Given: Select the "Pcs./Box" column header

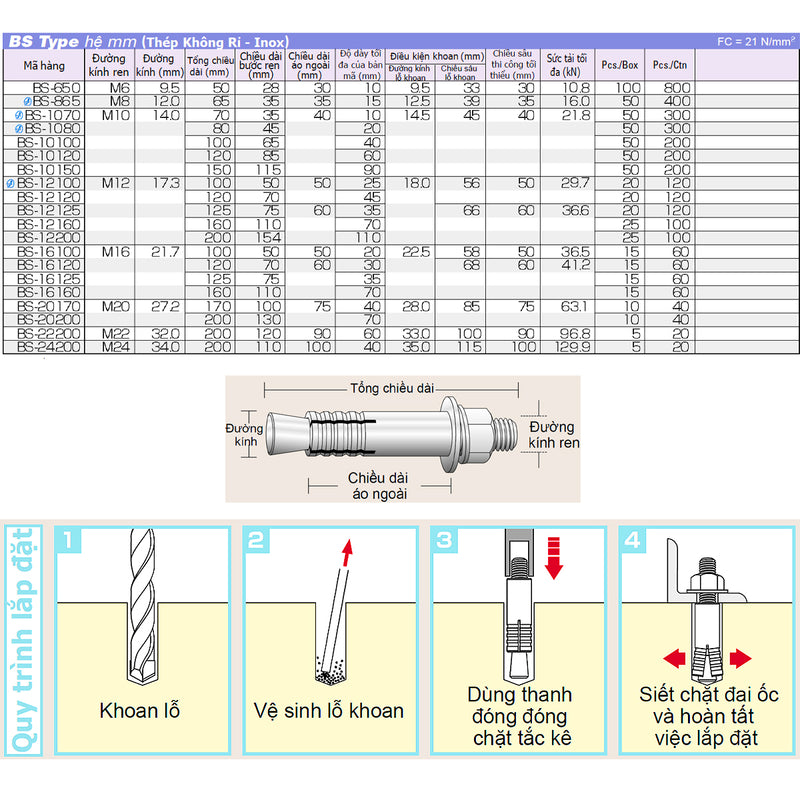Looking at the screenshot, I should point(619,65).
